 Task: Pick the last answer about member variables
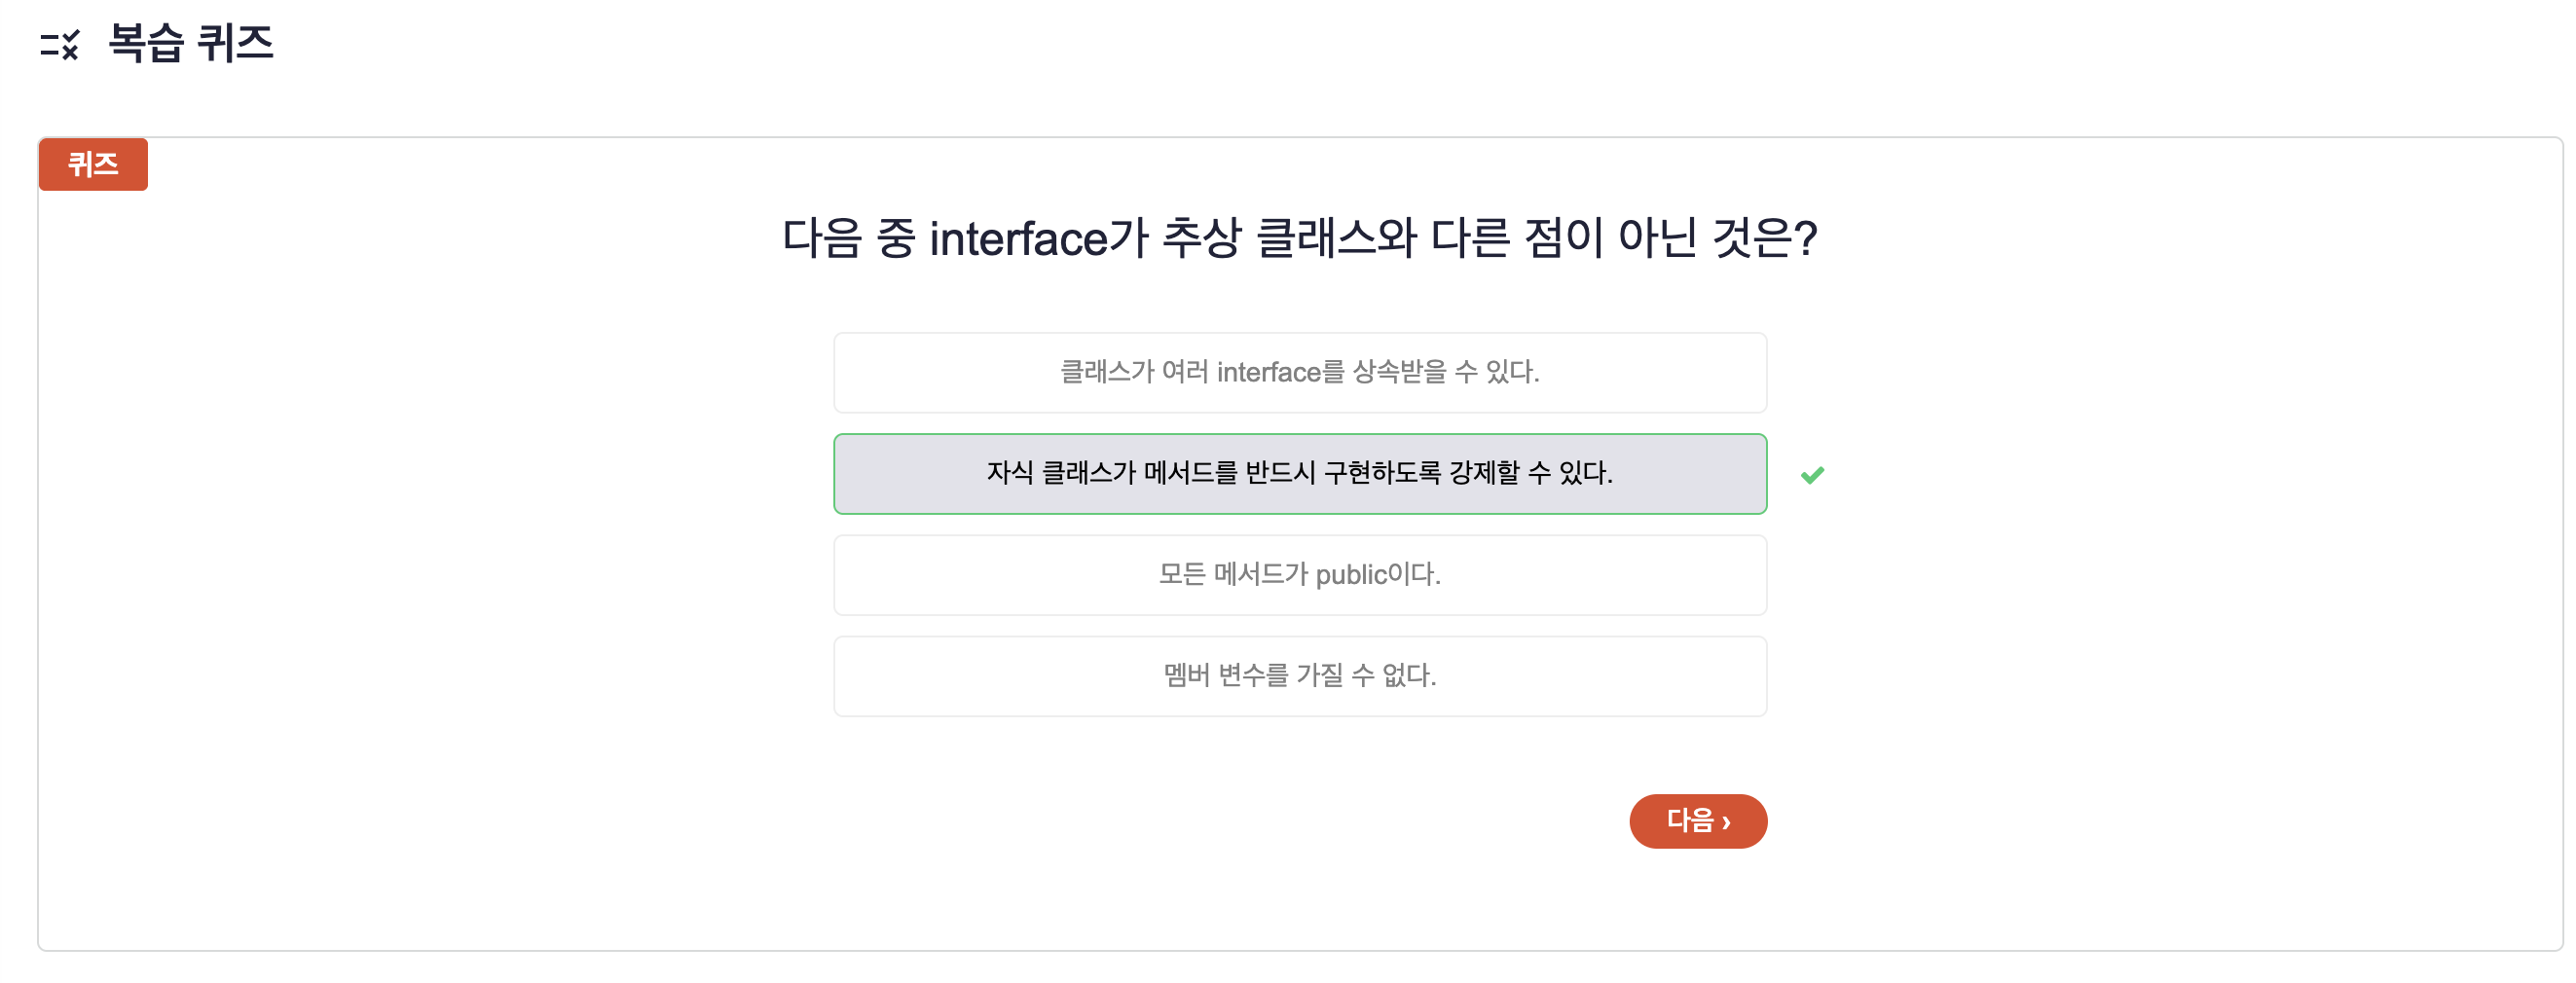(x=1300, y=676)
